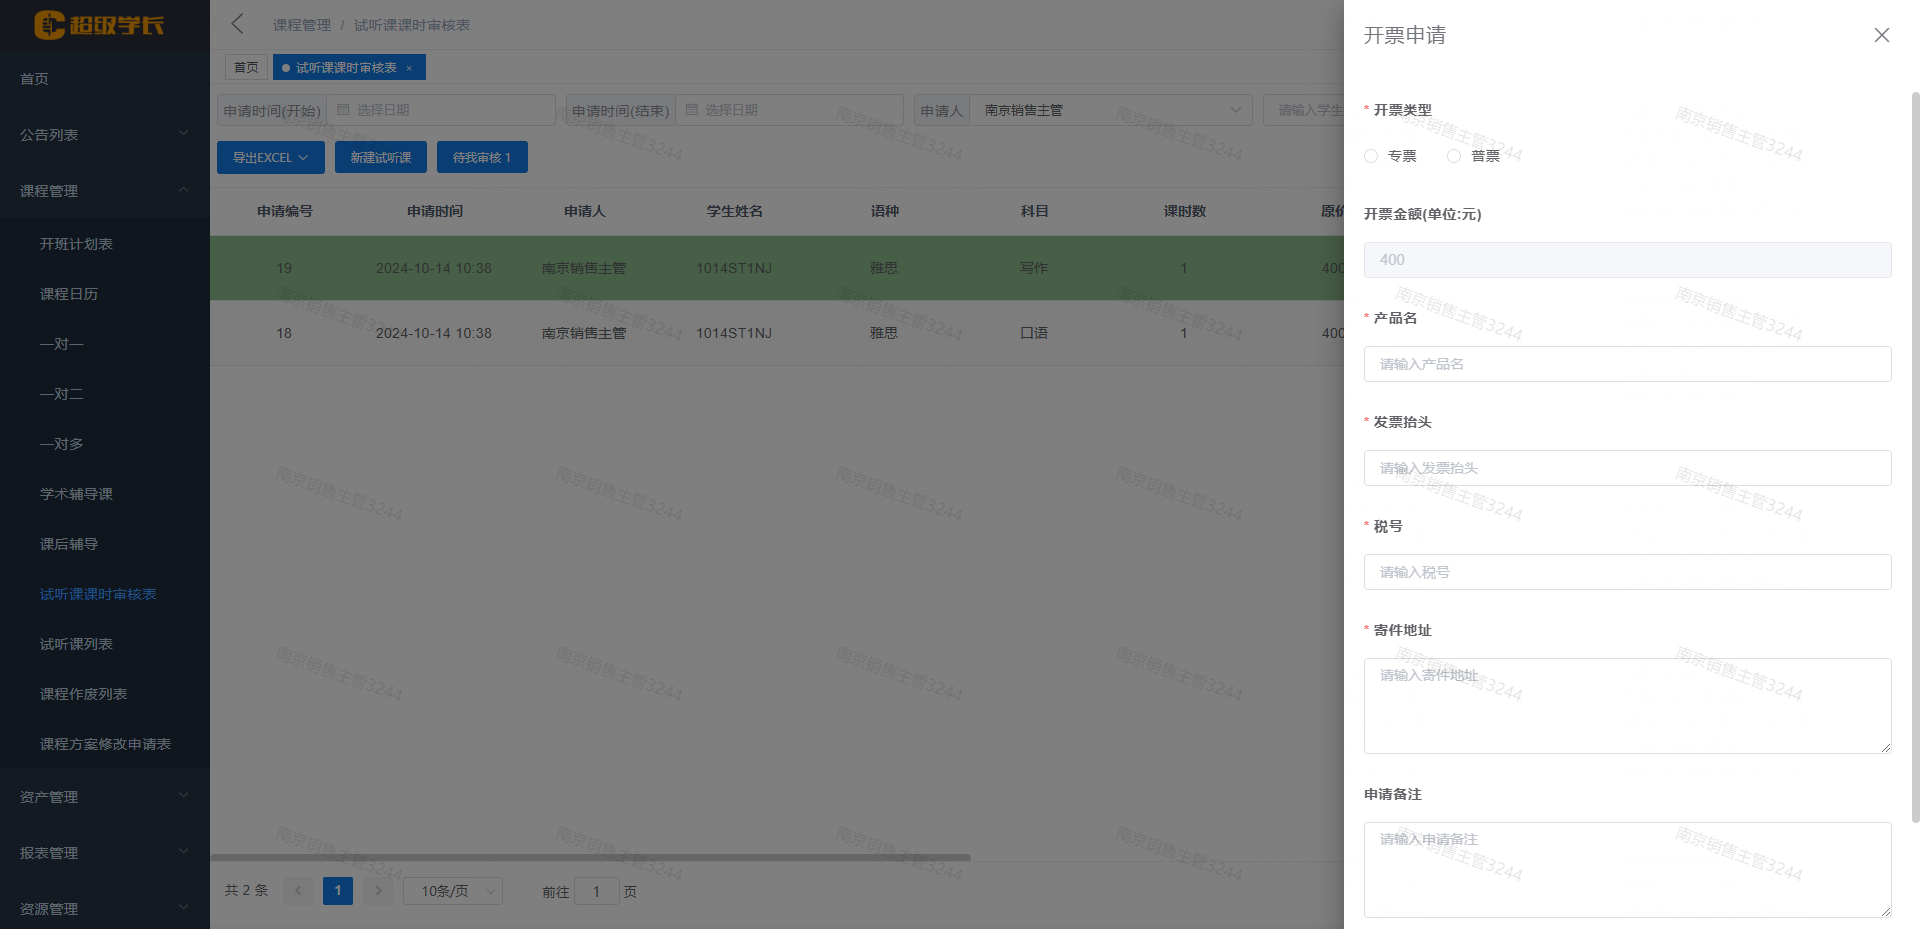1920x929 pixels.
Task: Close the 开票申请 drawer
Action: [1881, 35]
